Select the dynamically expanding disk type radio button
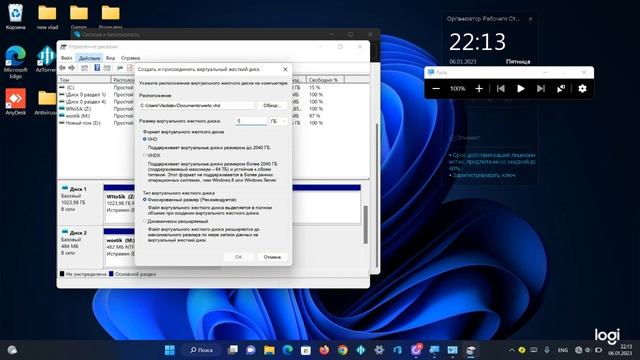640x360 pixels. (x=144, y=221)
